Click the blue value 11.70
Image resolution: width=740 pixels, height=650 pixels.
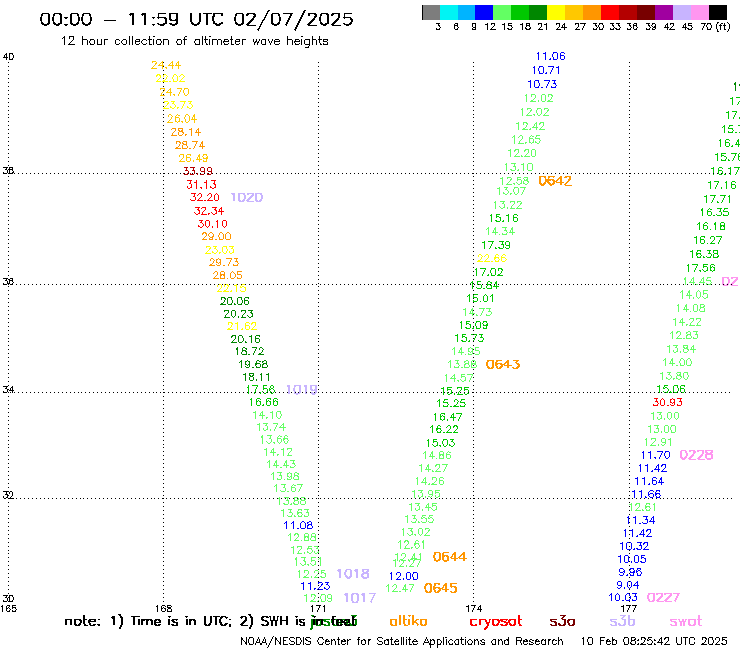[656, 455]
